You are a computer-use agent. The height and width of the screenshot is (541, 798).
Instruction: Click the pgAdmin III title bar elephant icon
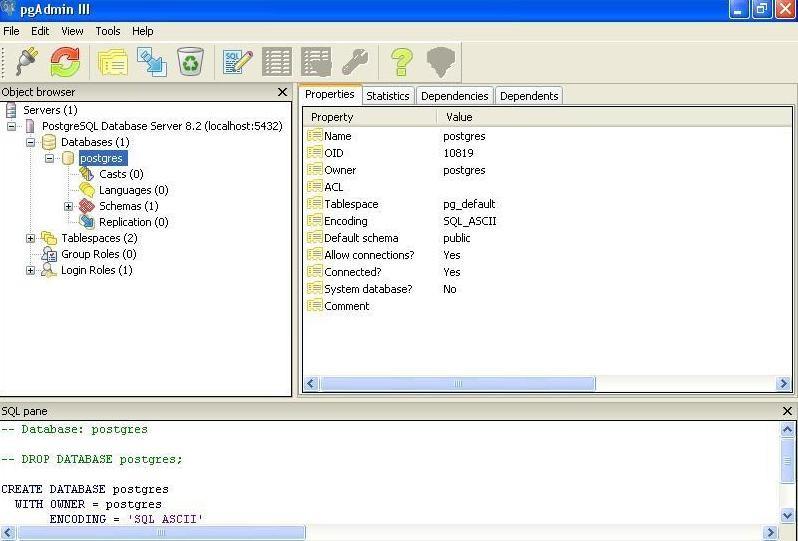(8, 9)
